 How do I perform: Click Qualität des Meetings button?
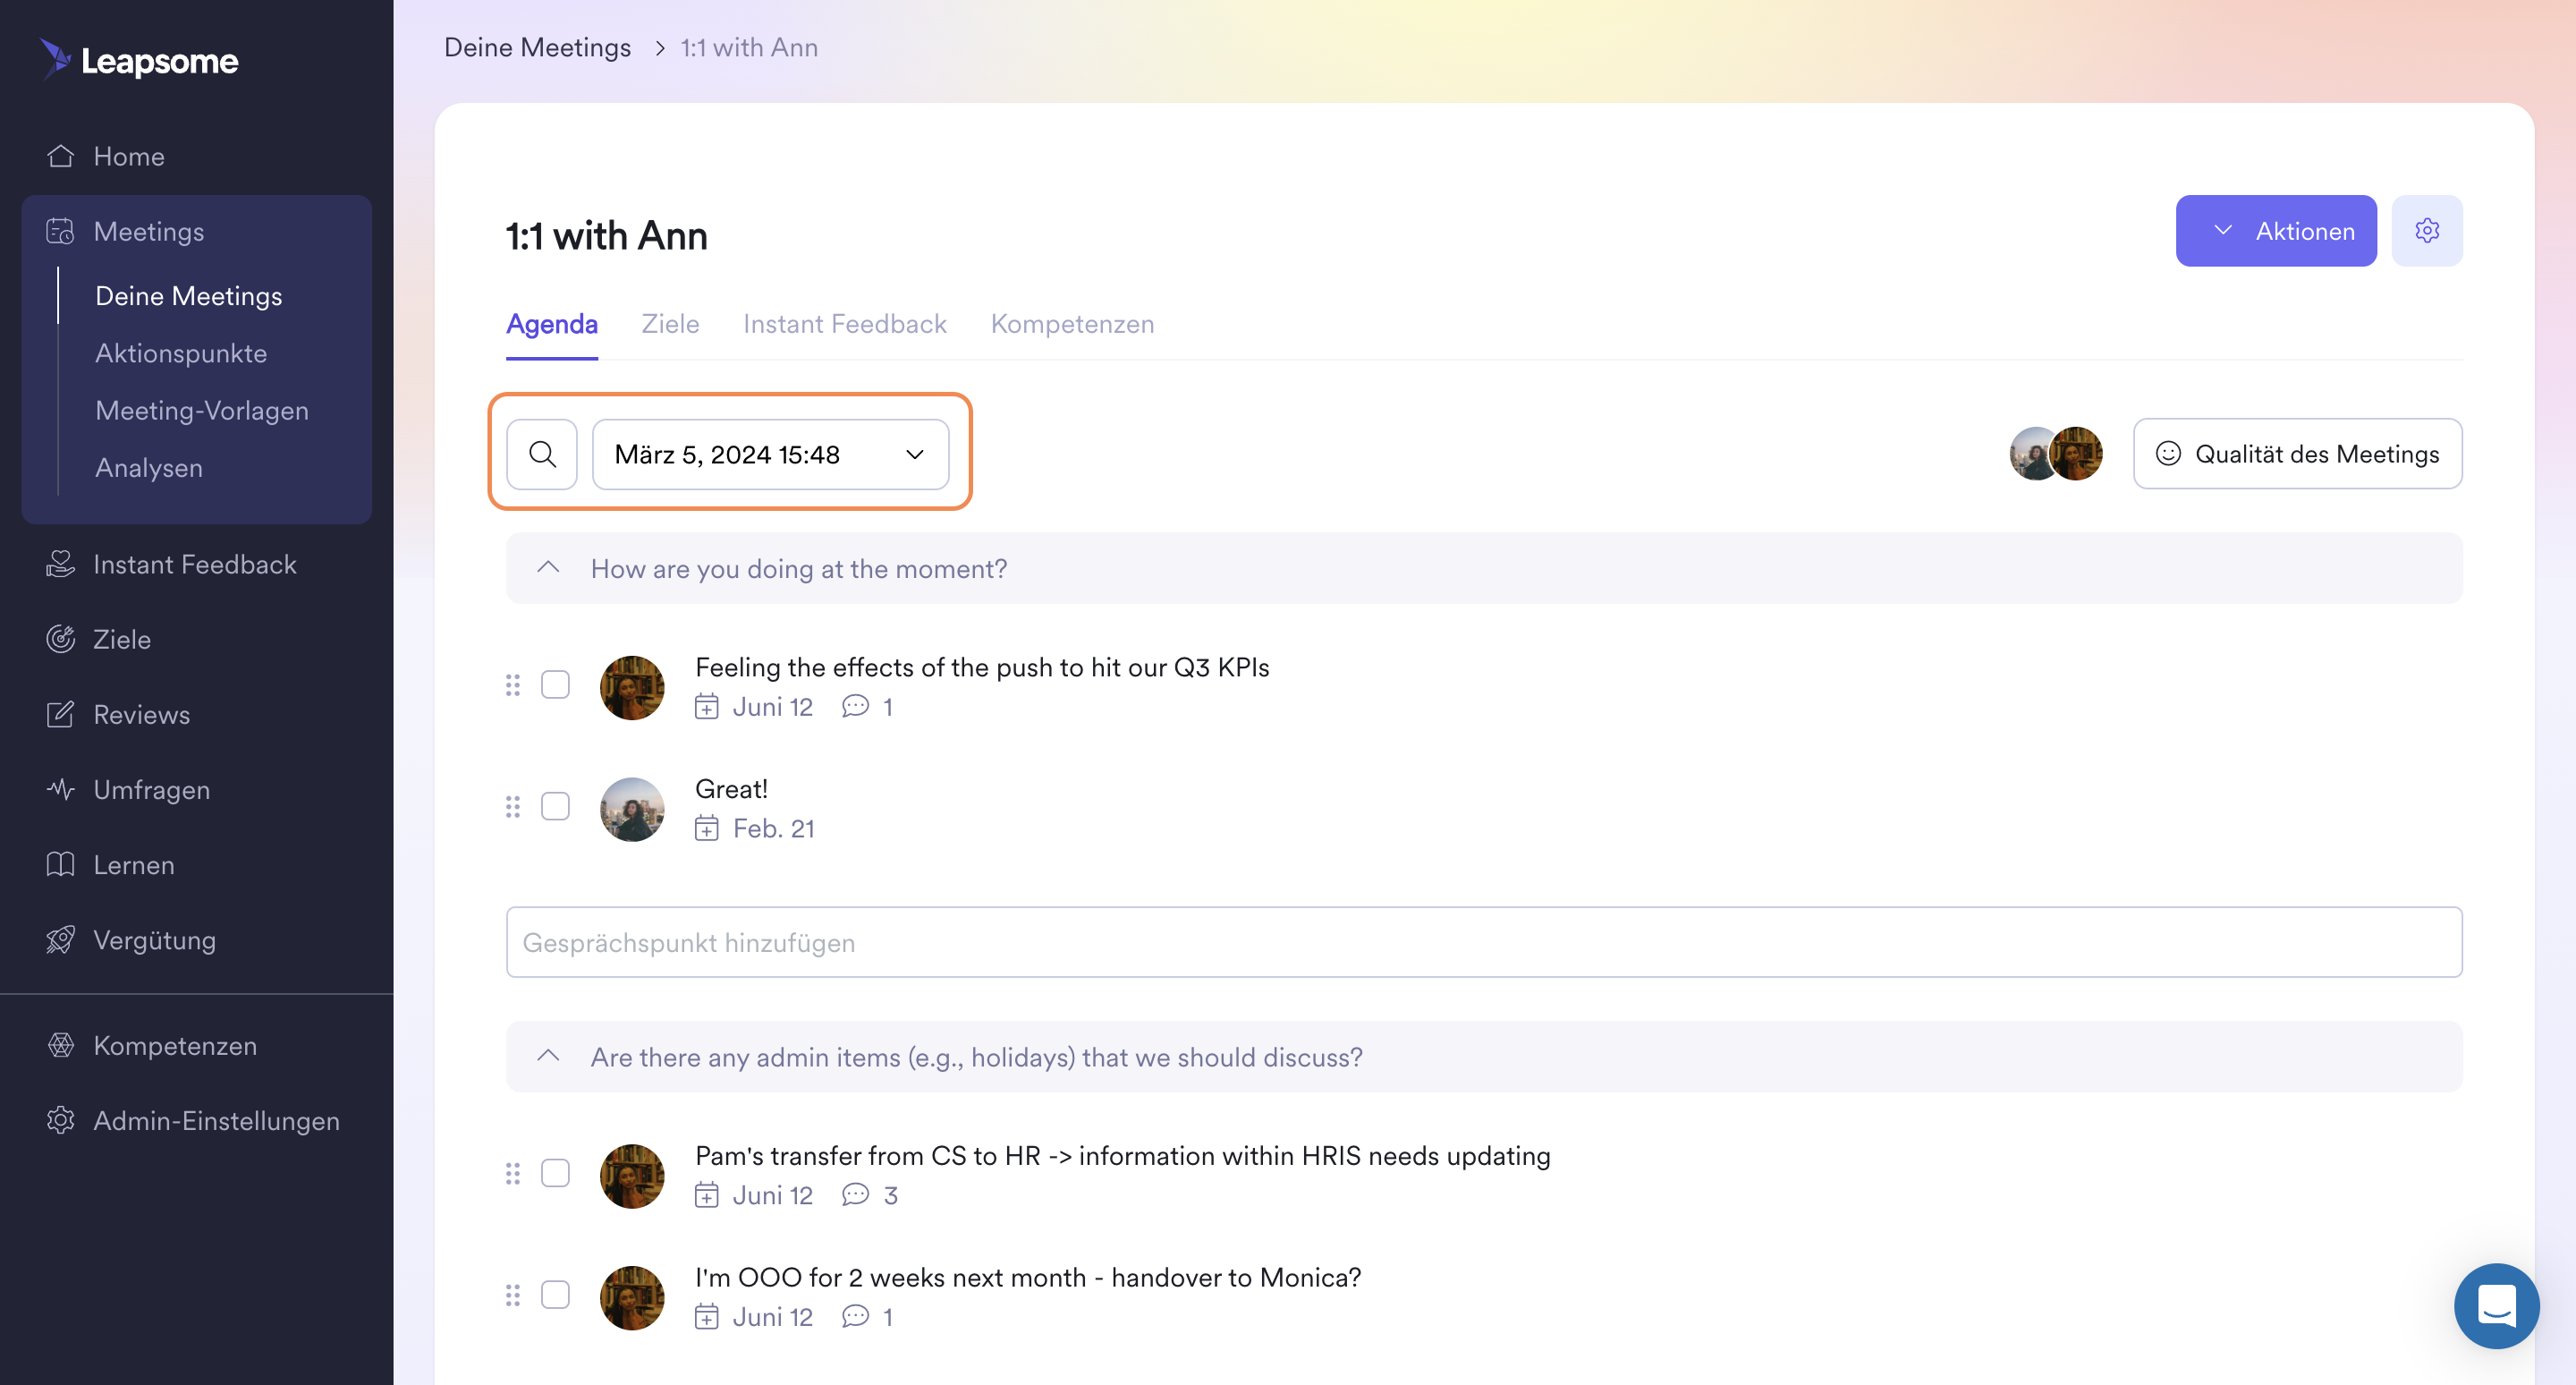2297,454
